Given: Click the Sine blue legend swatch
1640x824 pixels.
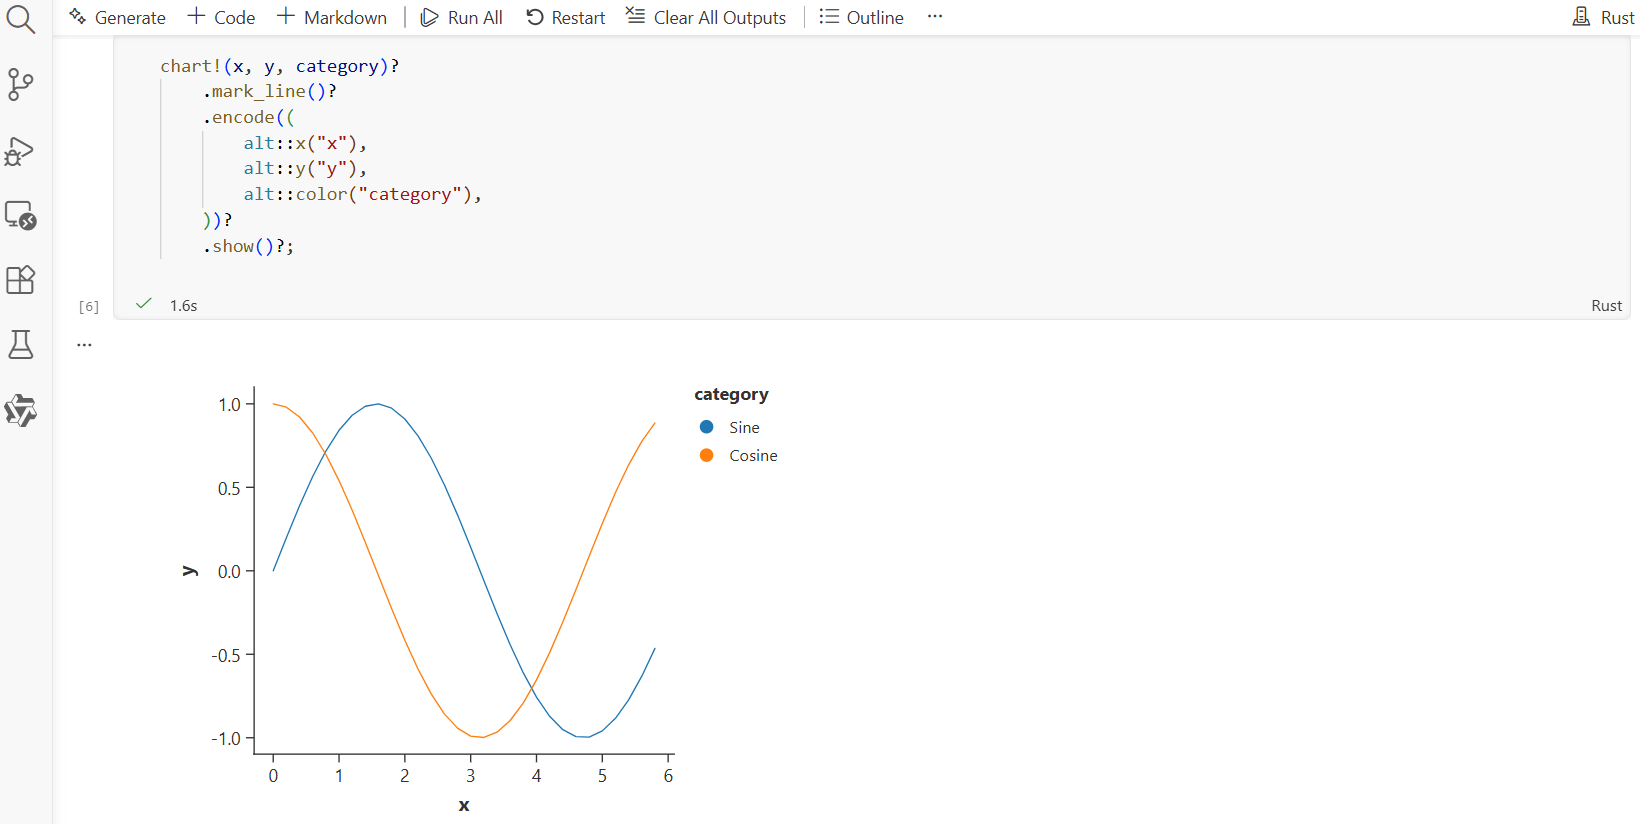Looking at the screenshot, I should coord(707,427).
